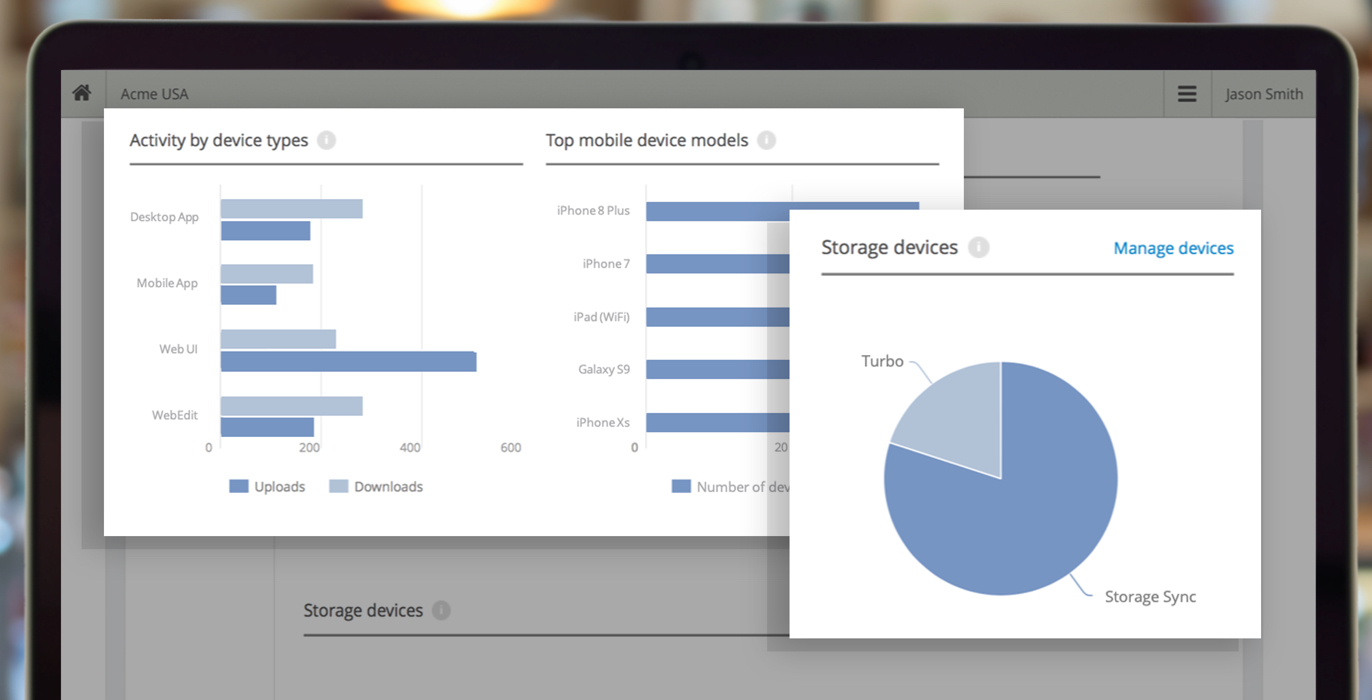Click the Web UI uploads bar
1372x700 pixels.
[348, 361]
